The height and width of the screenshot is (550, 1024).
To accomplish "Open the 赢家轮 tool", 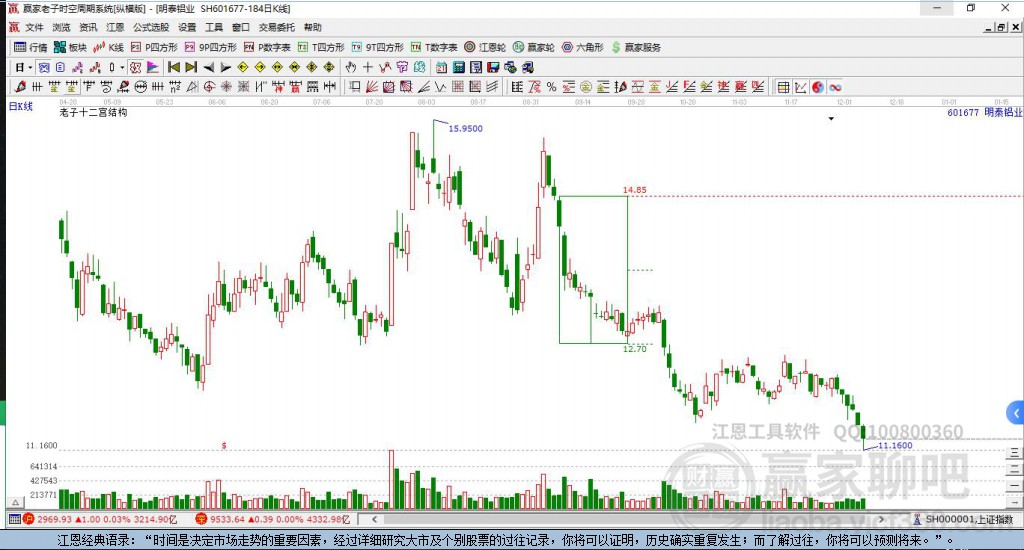I will click(534, 47).
